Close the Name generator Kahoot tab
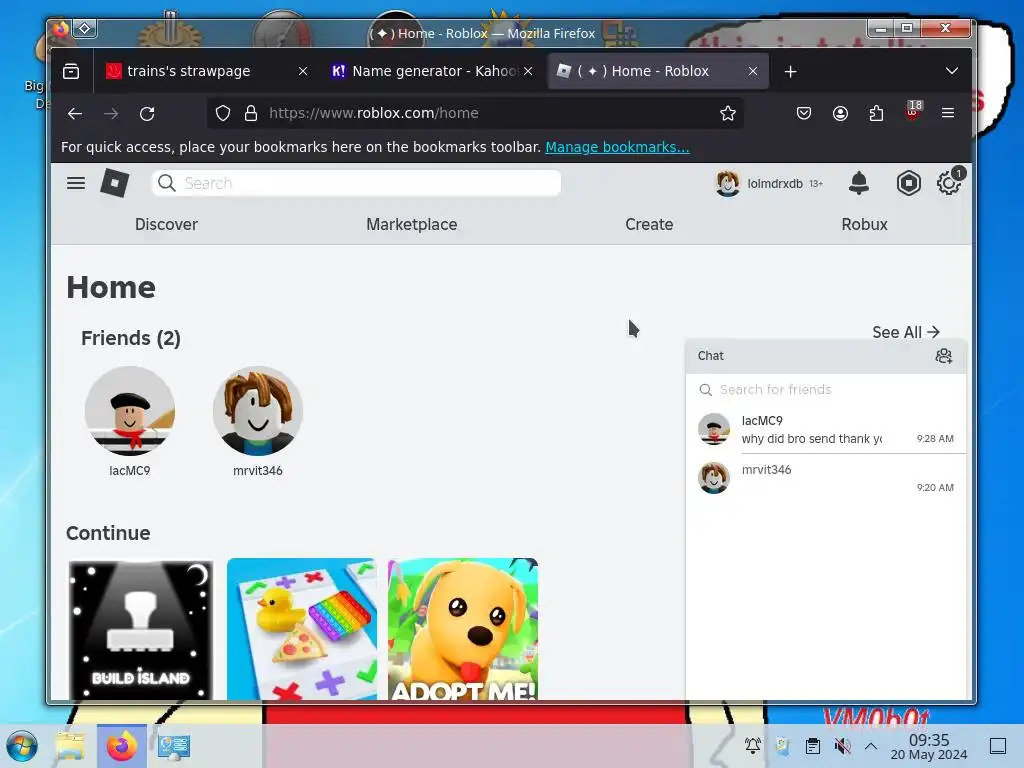 pyautogui.click(x=528, y=71)
